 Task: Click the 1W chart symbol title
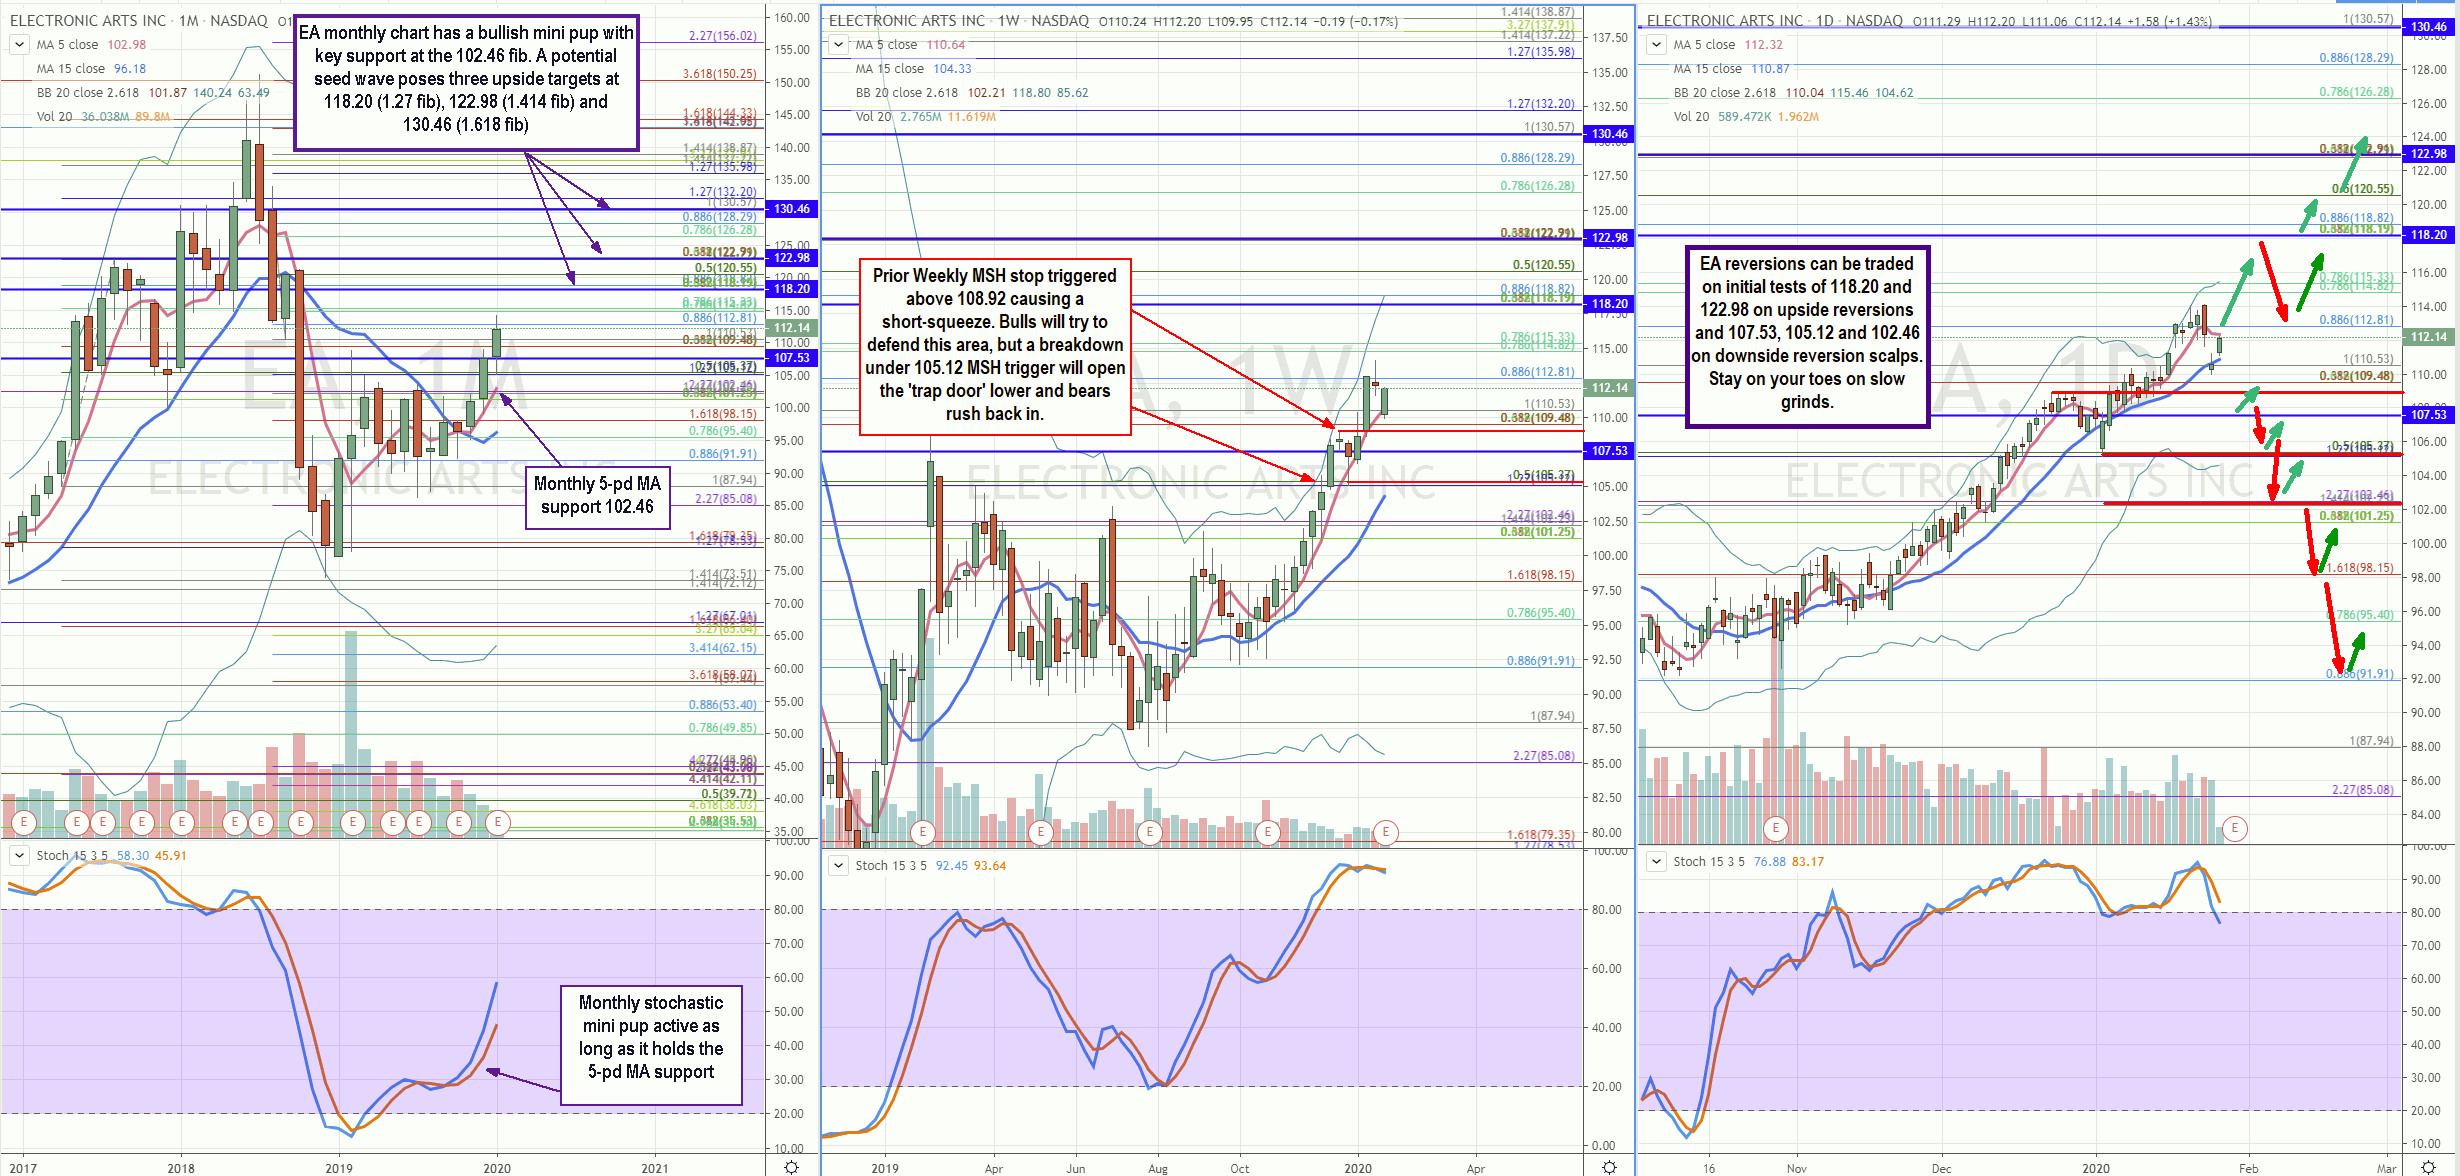point(958,21)
